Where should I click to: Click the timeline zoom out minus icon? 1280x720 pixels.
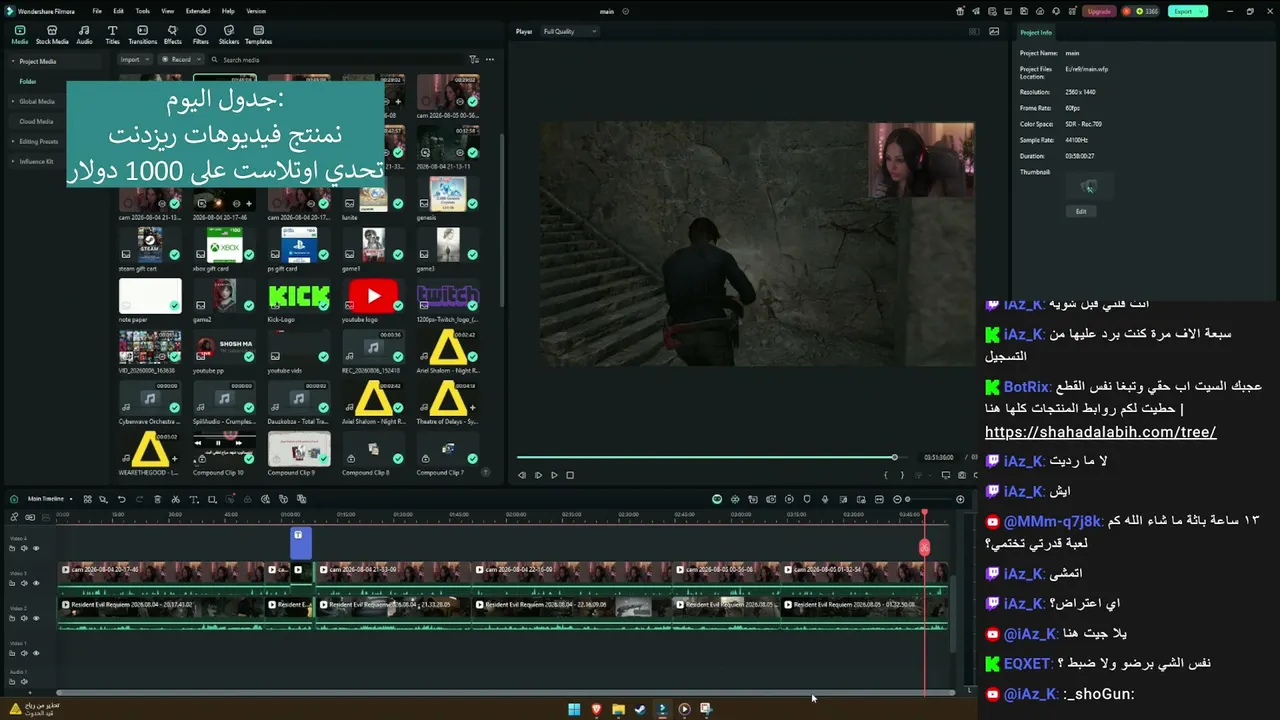tap(897, 499)
